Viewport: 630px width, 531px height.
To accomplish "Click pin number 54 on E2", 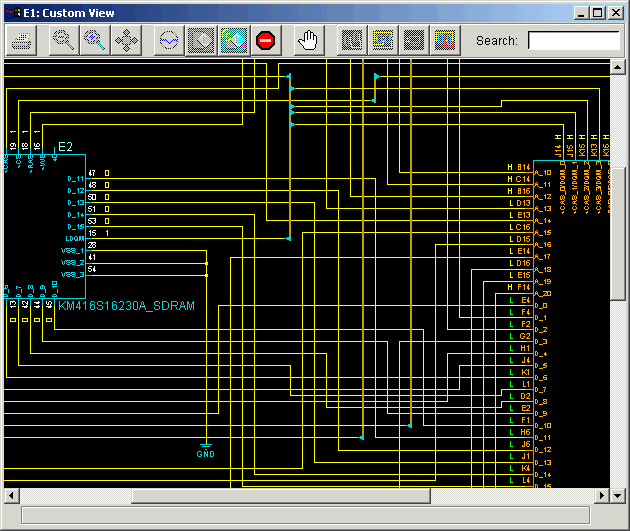I will click(92, 269).
